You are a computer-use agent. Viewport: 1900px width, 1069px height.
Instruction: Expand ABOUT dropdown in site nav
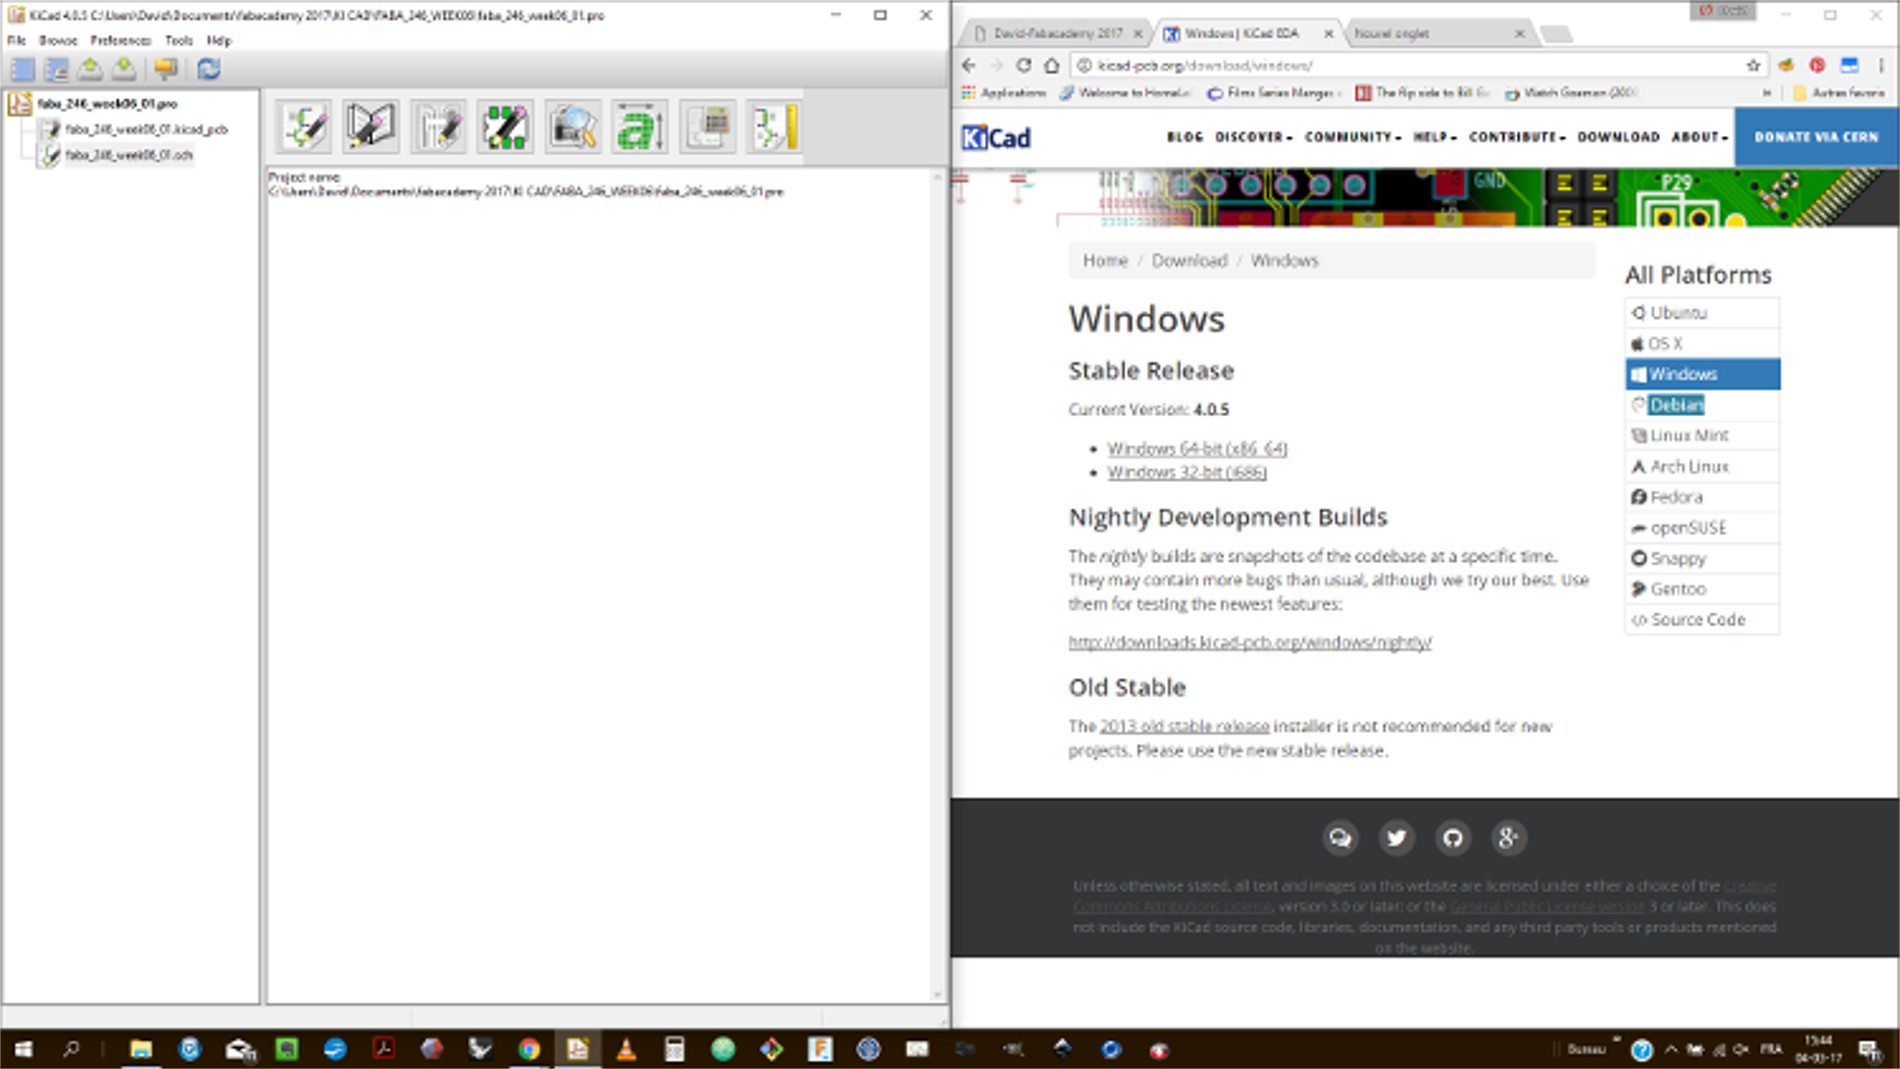pos(1699,137)
